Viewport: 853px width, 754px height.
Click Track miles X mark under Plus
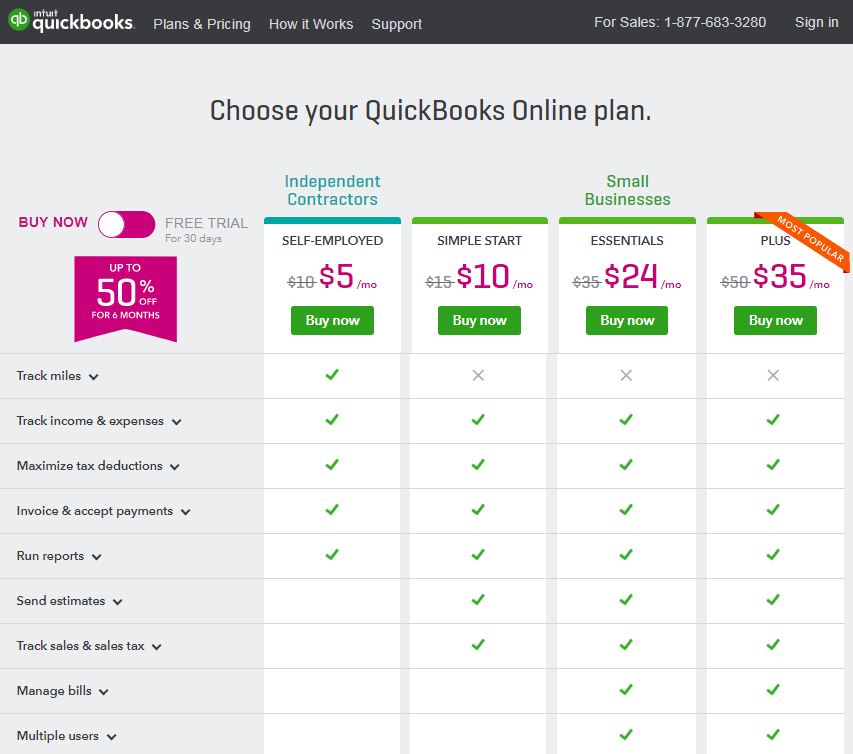(773, 375)
